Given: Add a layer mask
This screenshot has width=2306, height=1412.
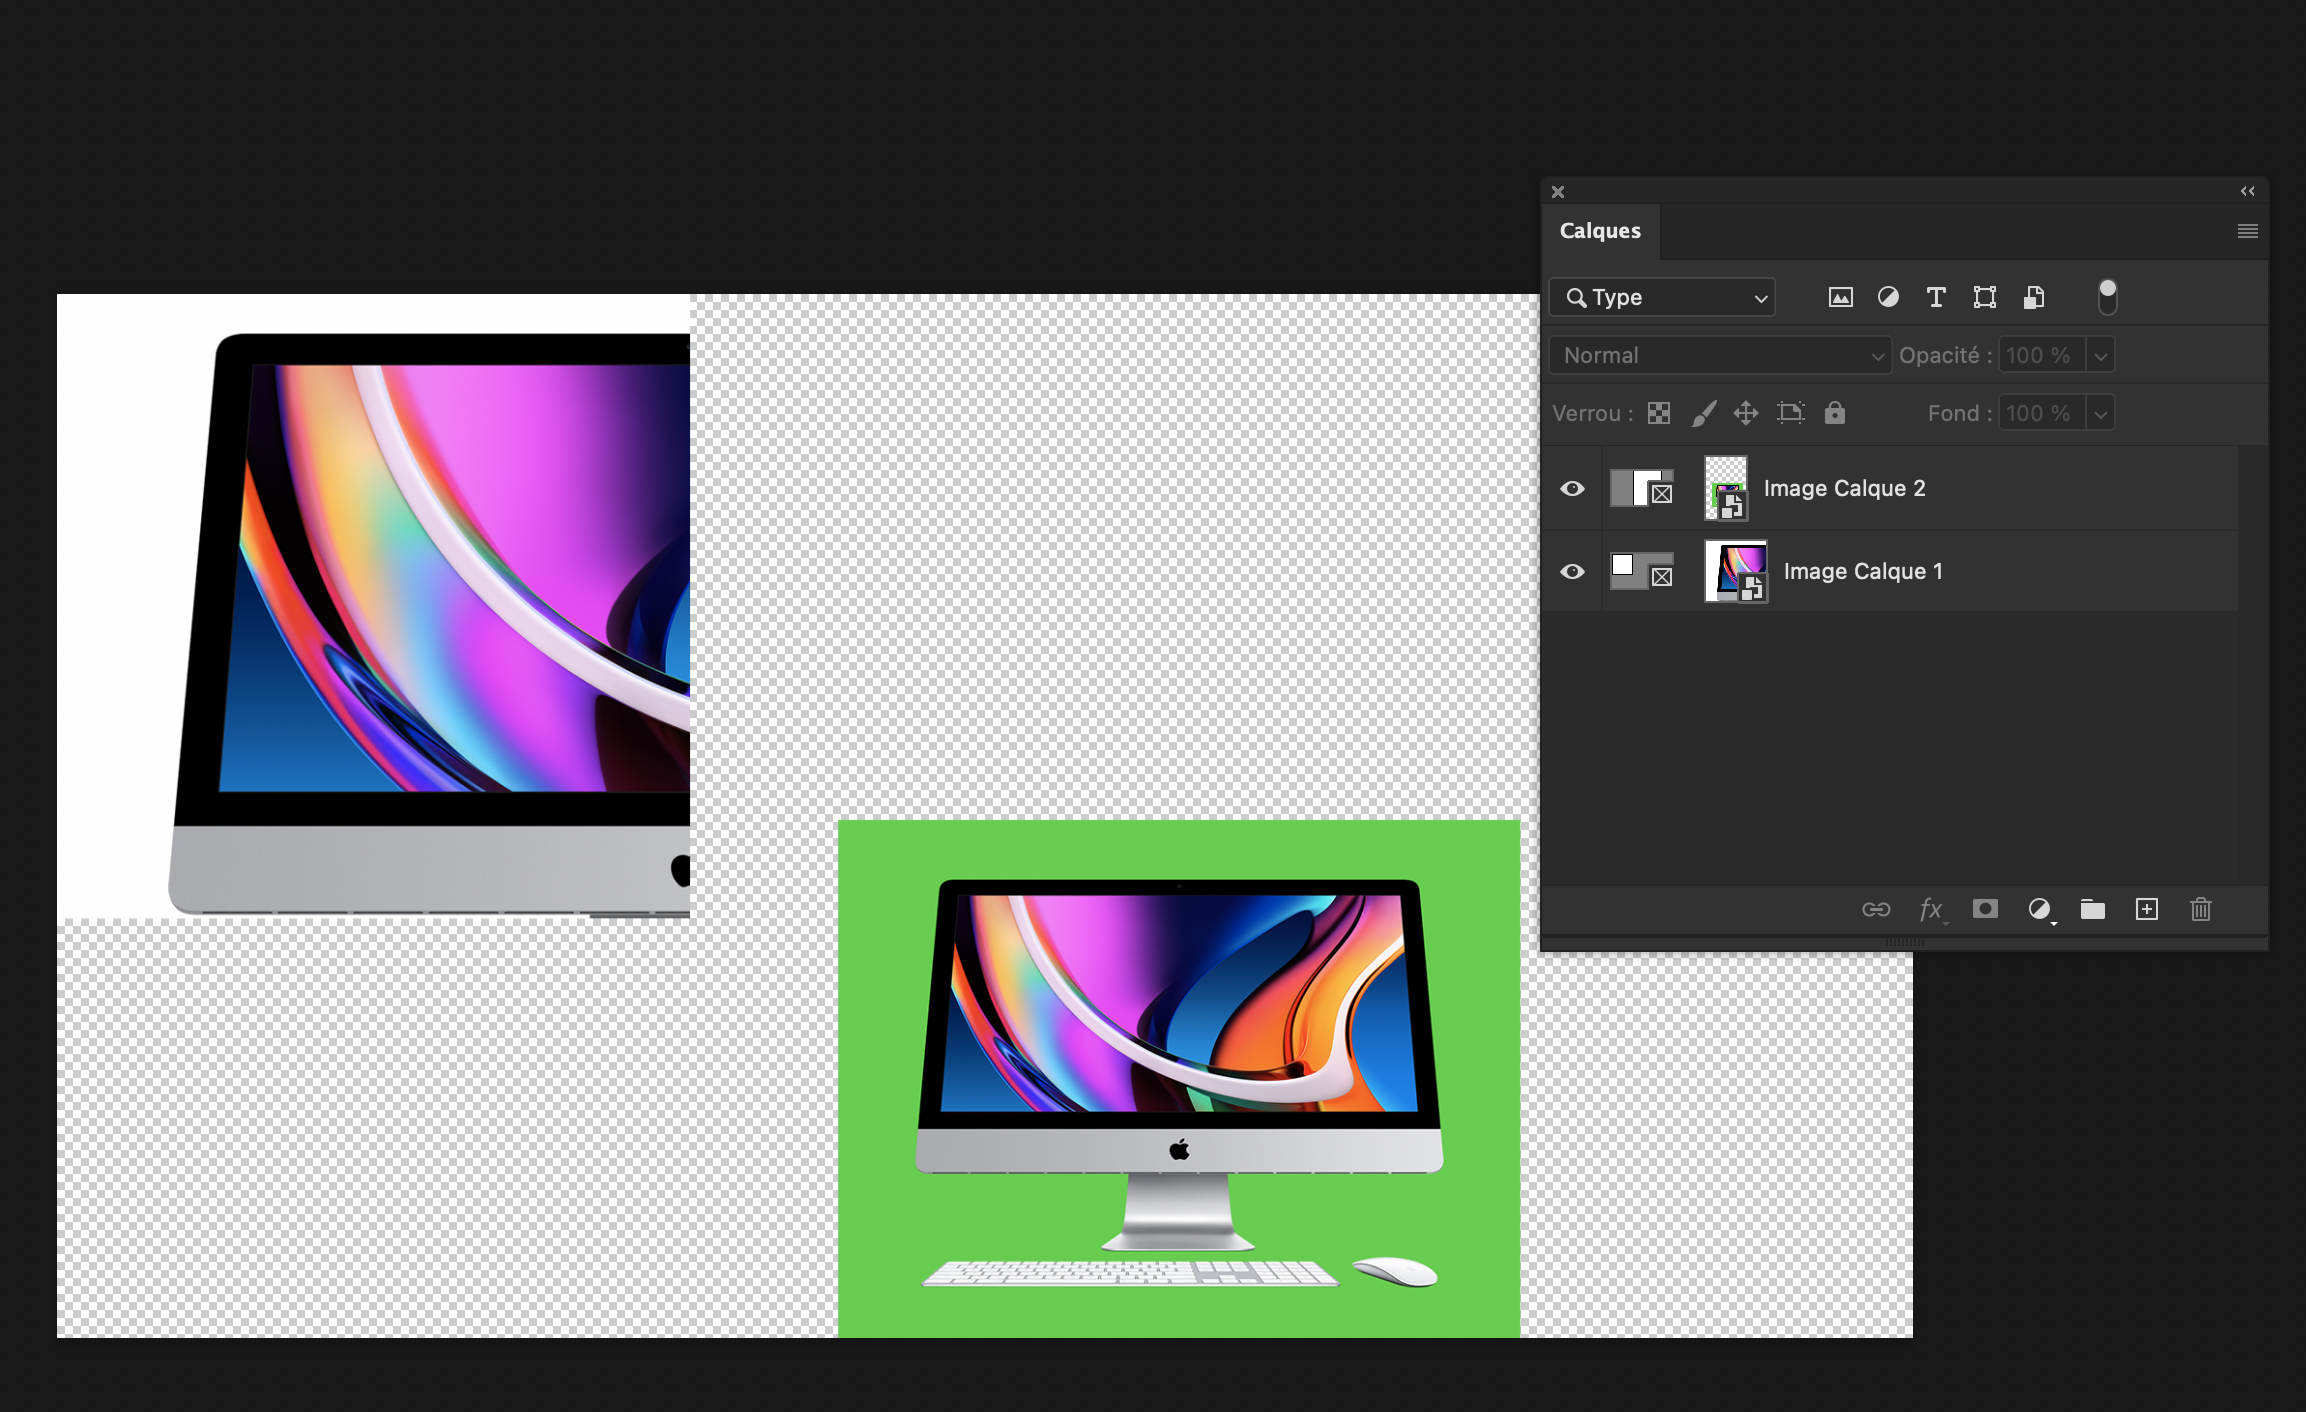Looking at the screenshot, I should coord(1986,909).
